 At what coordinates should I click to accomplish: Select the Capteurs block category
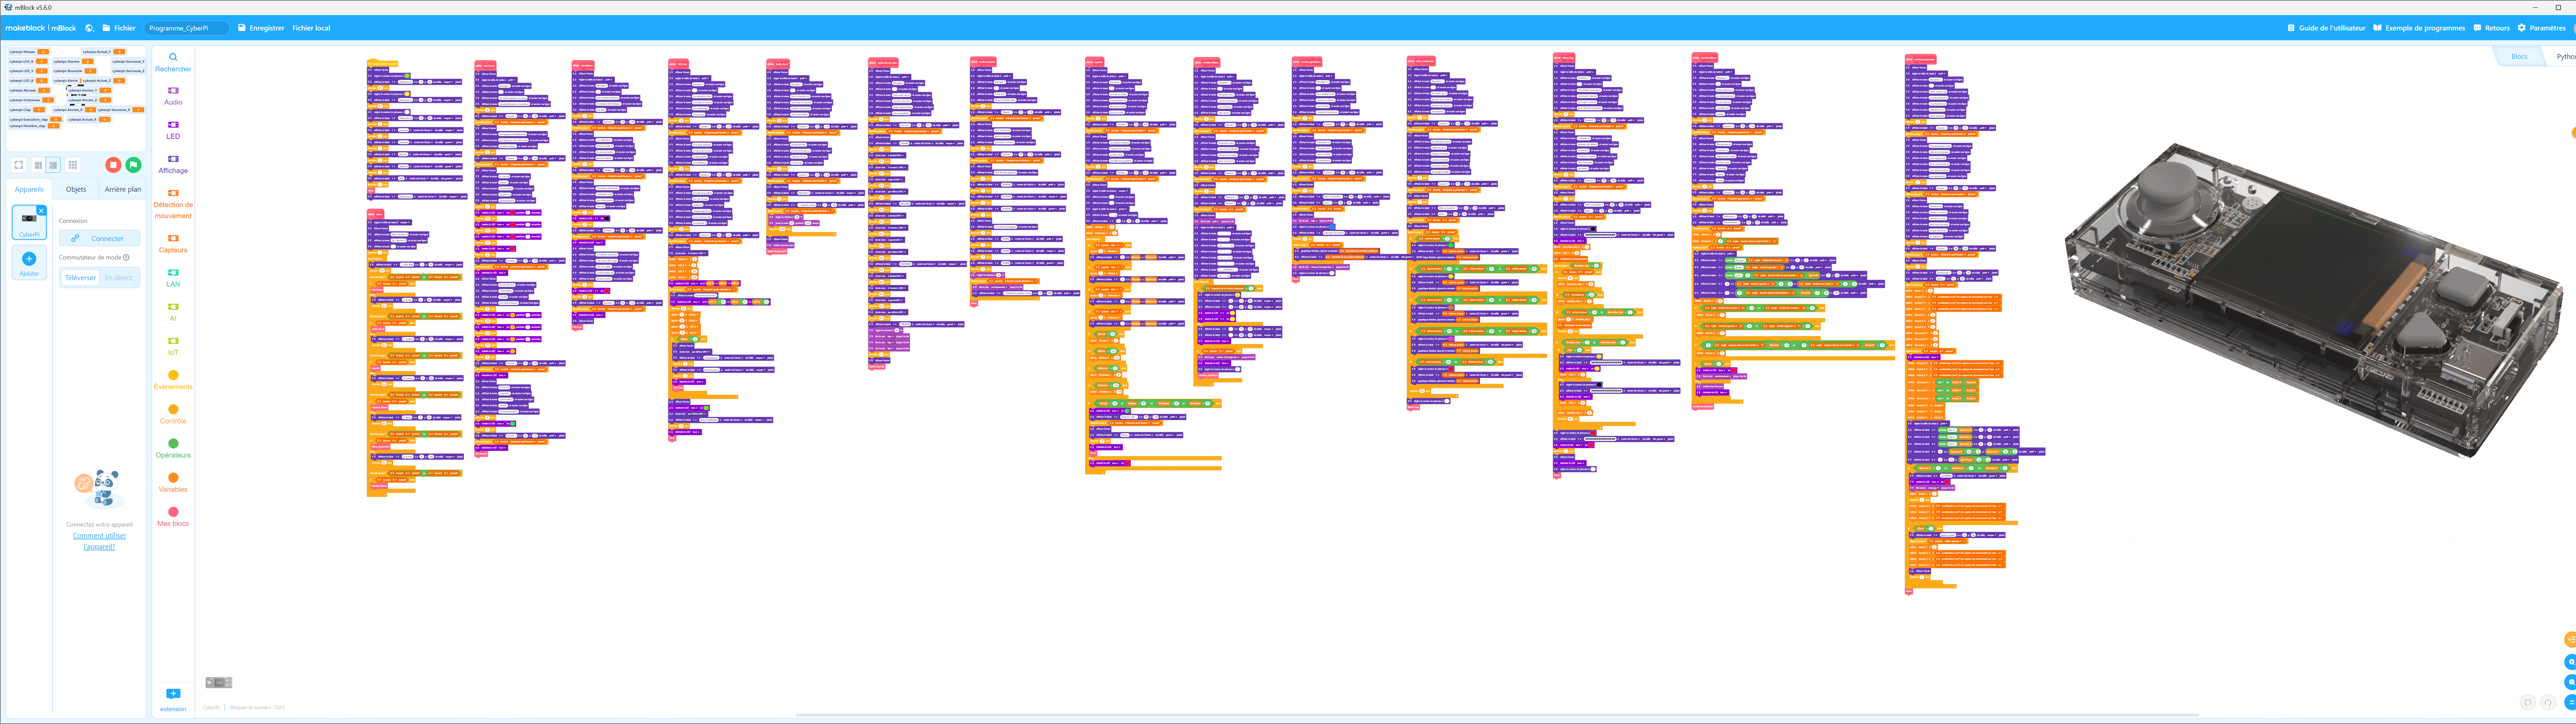click(173, 244)
